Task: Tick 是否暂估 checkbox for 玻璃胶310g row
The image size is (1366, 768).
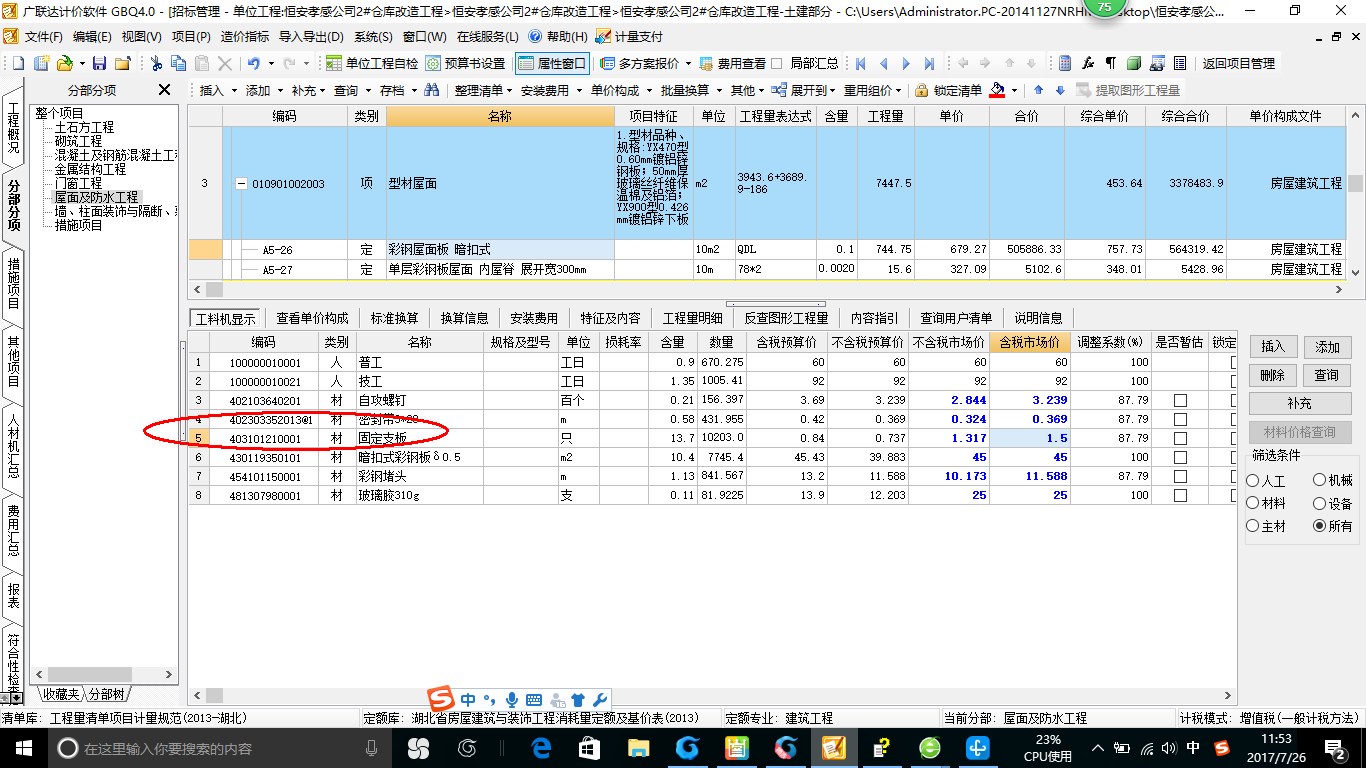Action: [x=1180, y=495]
